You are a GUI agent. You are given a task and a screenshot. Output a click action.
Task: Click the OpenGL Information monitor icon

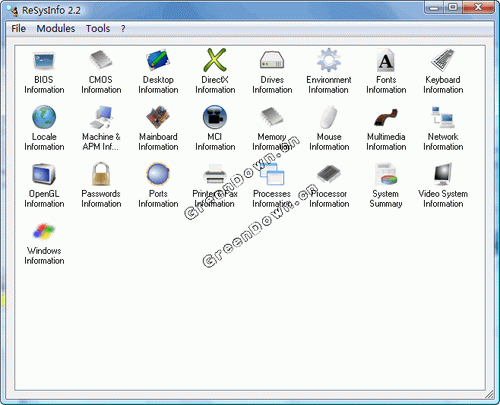[44, 174]
